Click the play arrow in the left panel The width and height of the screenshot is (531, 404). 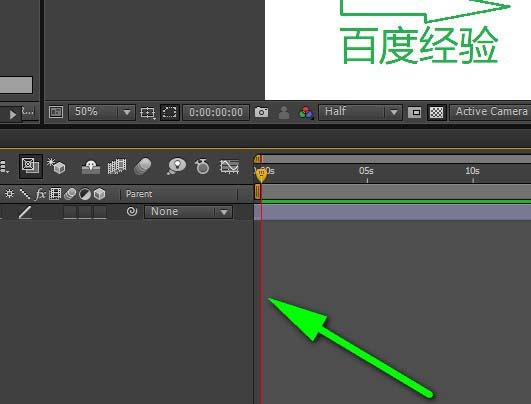pos(13,114)
